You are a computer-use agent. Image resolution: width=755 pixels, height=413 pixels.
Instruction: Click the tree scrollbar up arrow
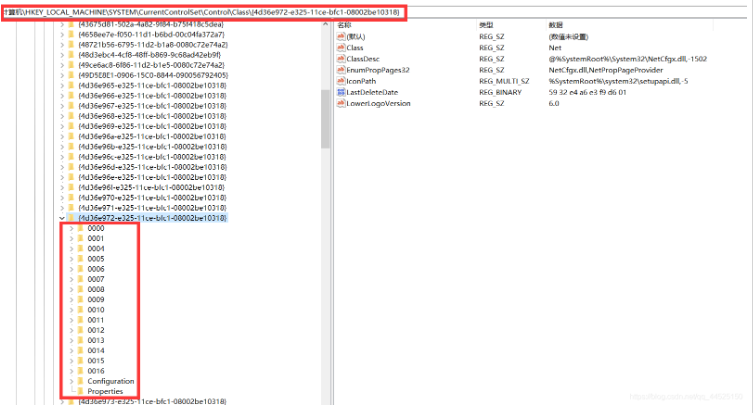click(325, 24)
